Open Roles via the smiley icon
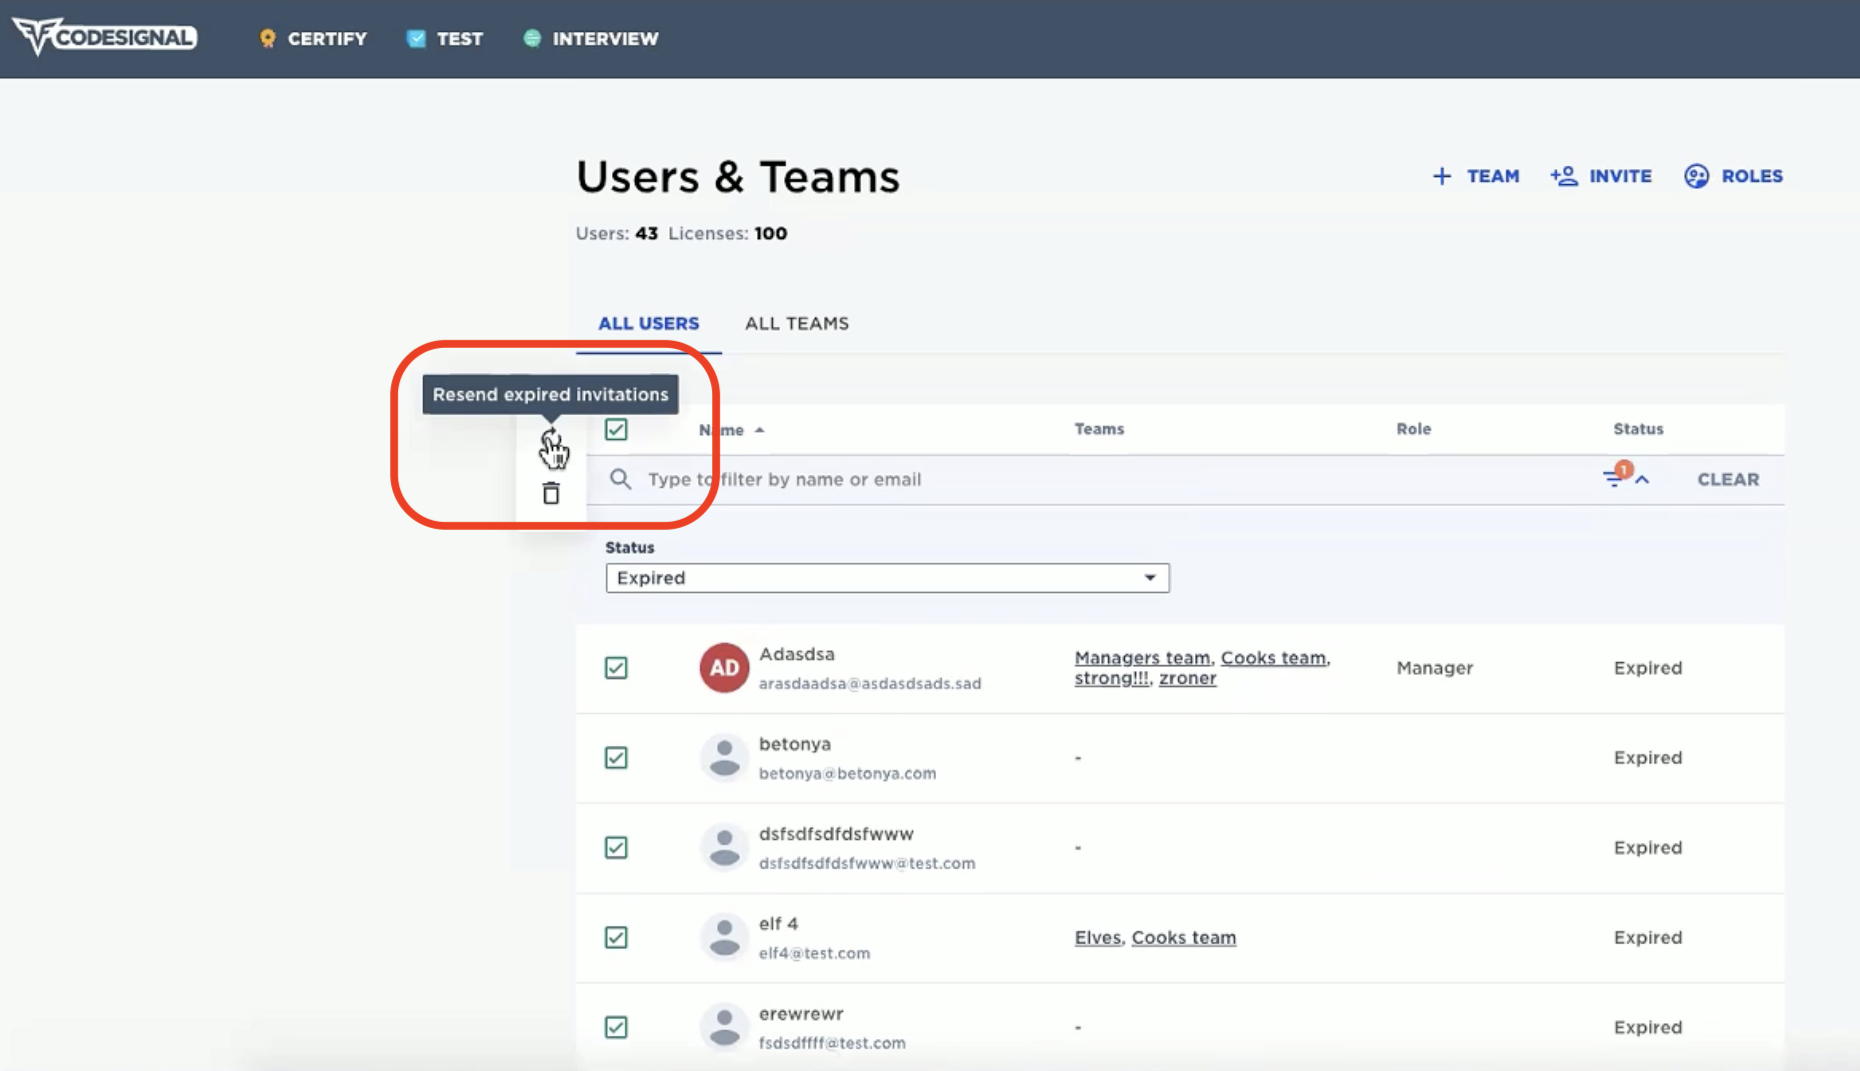Viewport: 1860px width, 1071px height. (x=1696, y=175)
